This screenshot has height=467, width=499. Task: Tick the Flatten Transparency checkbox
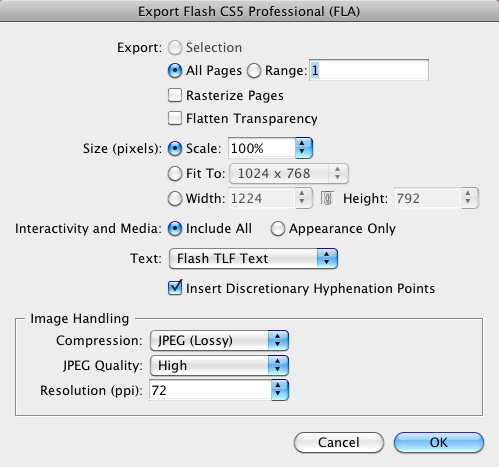point(175,118)
